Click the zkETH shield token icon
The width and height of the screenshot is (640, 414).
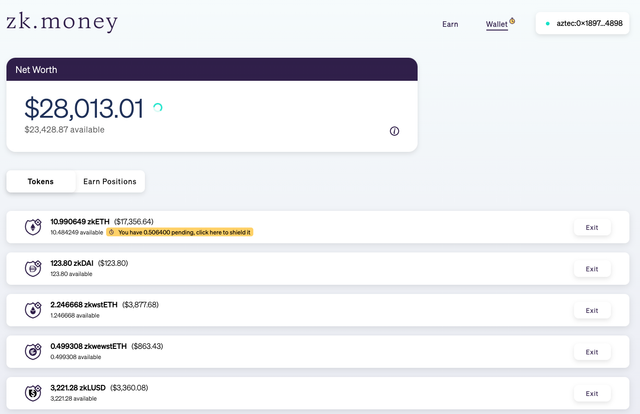click(33, 227)
